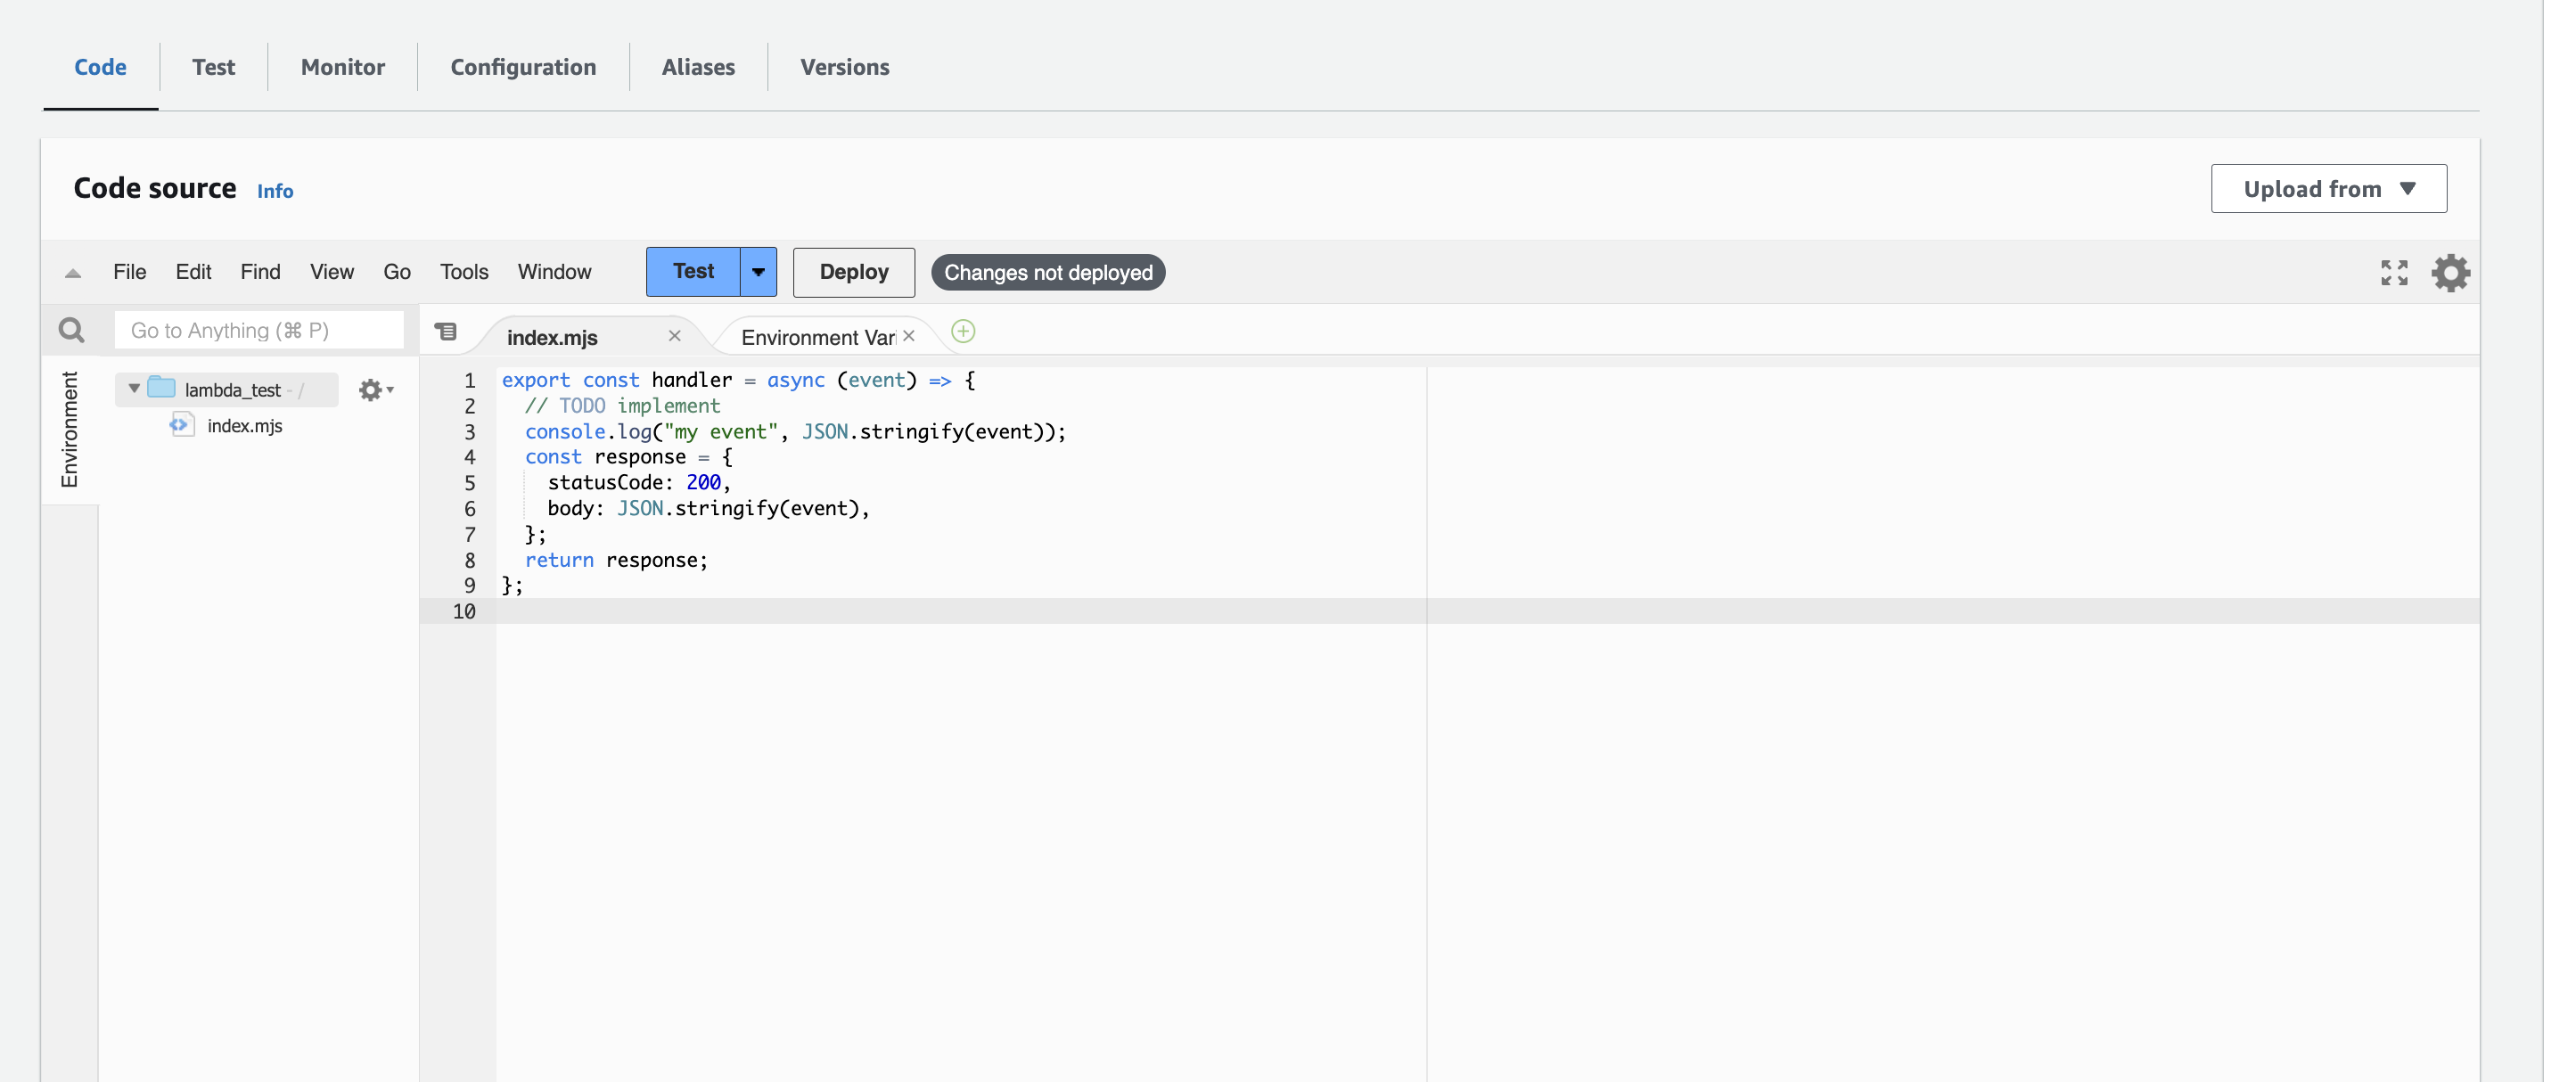
Task: Close the index.mjs editor tab
Action: click(675, 336)
